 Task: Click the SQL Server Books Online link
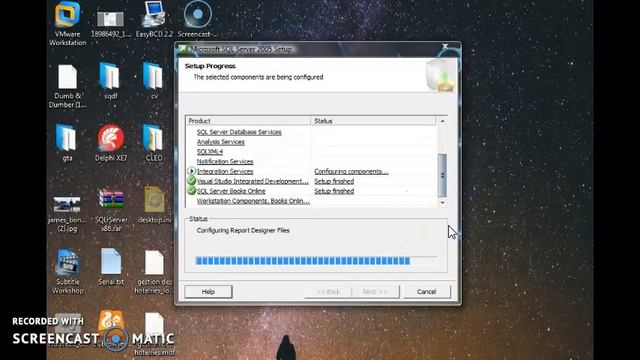(231, 191)
